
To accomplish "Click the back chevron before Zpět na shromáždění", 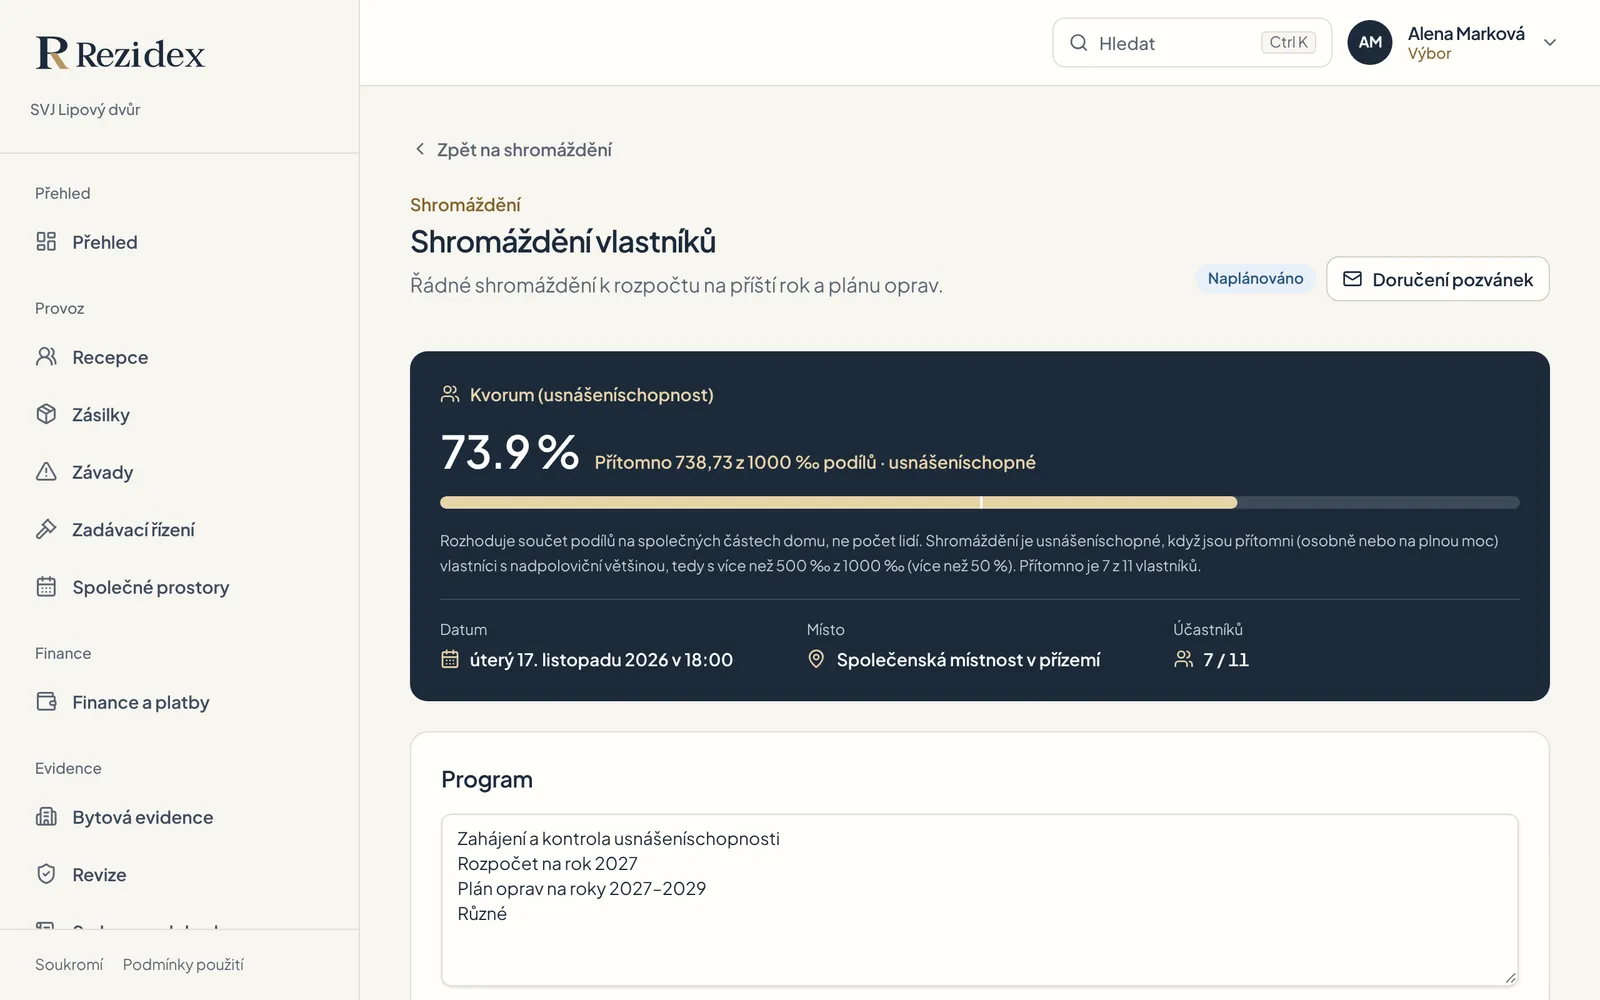I will pyautogui.click(x=420, y=149).
